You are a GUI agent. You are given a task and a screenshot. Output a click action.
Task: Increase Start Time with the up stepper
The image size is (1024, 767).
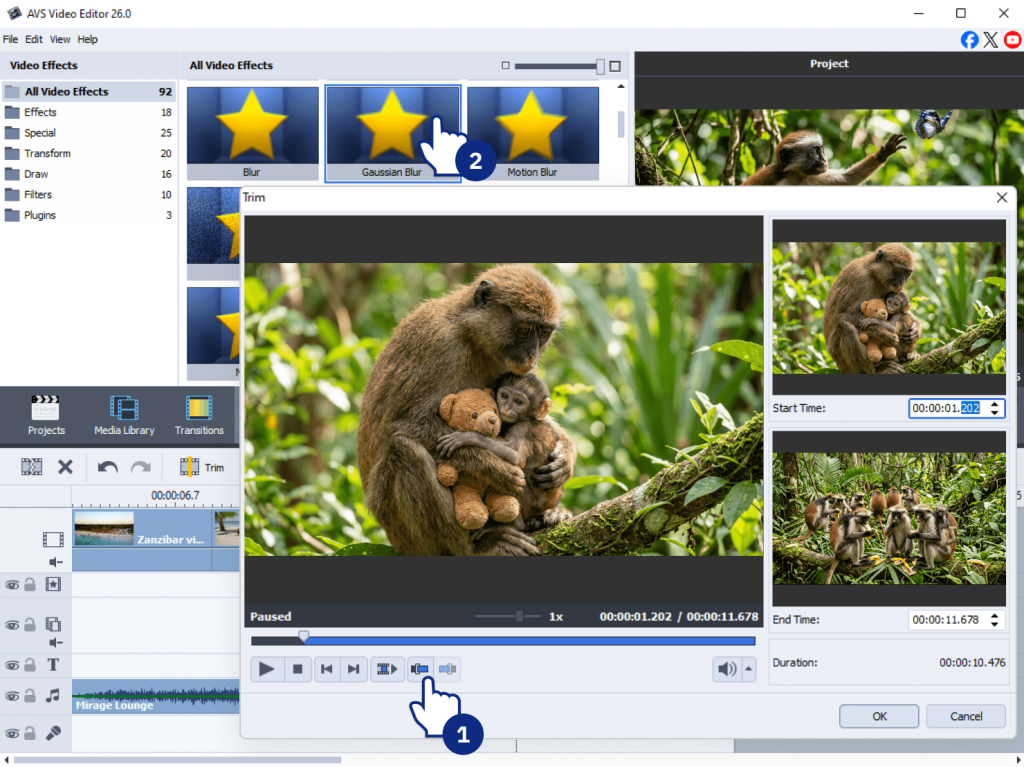point(994,404)
